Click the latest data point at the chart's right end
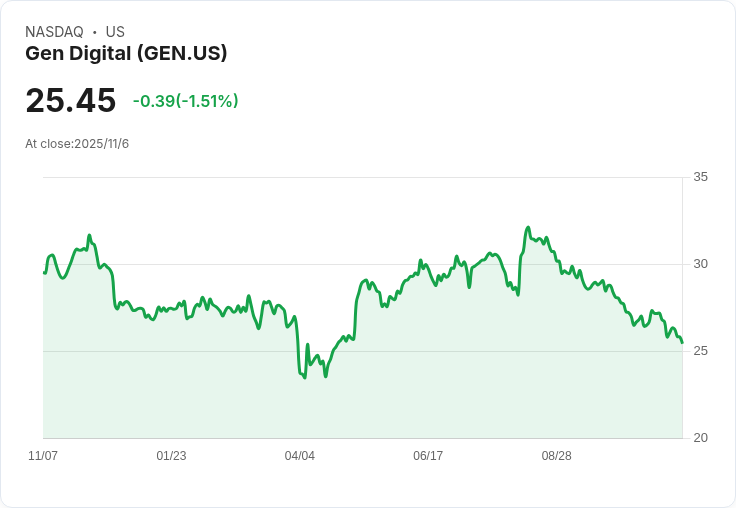This screenshot has width=736, height=508. (x=682, y=343)
